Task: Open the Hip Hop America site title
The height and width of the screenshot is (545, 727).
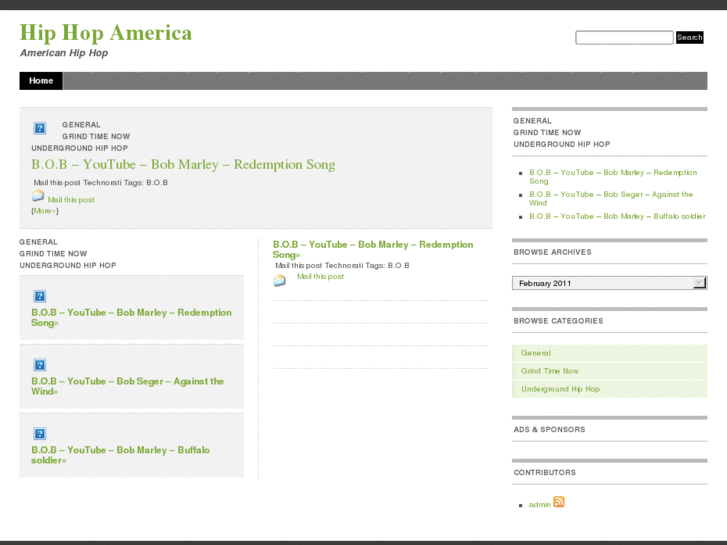Action: coord(106,33)
